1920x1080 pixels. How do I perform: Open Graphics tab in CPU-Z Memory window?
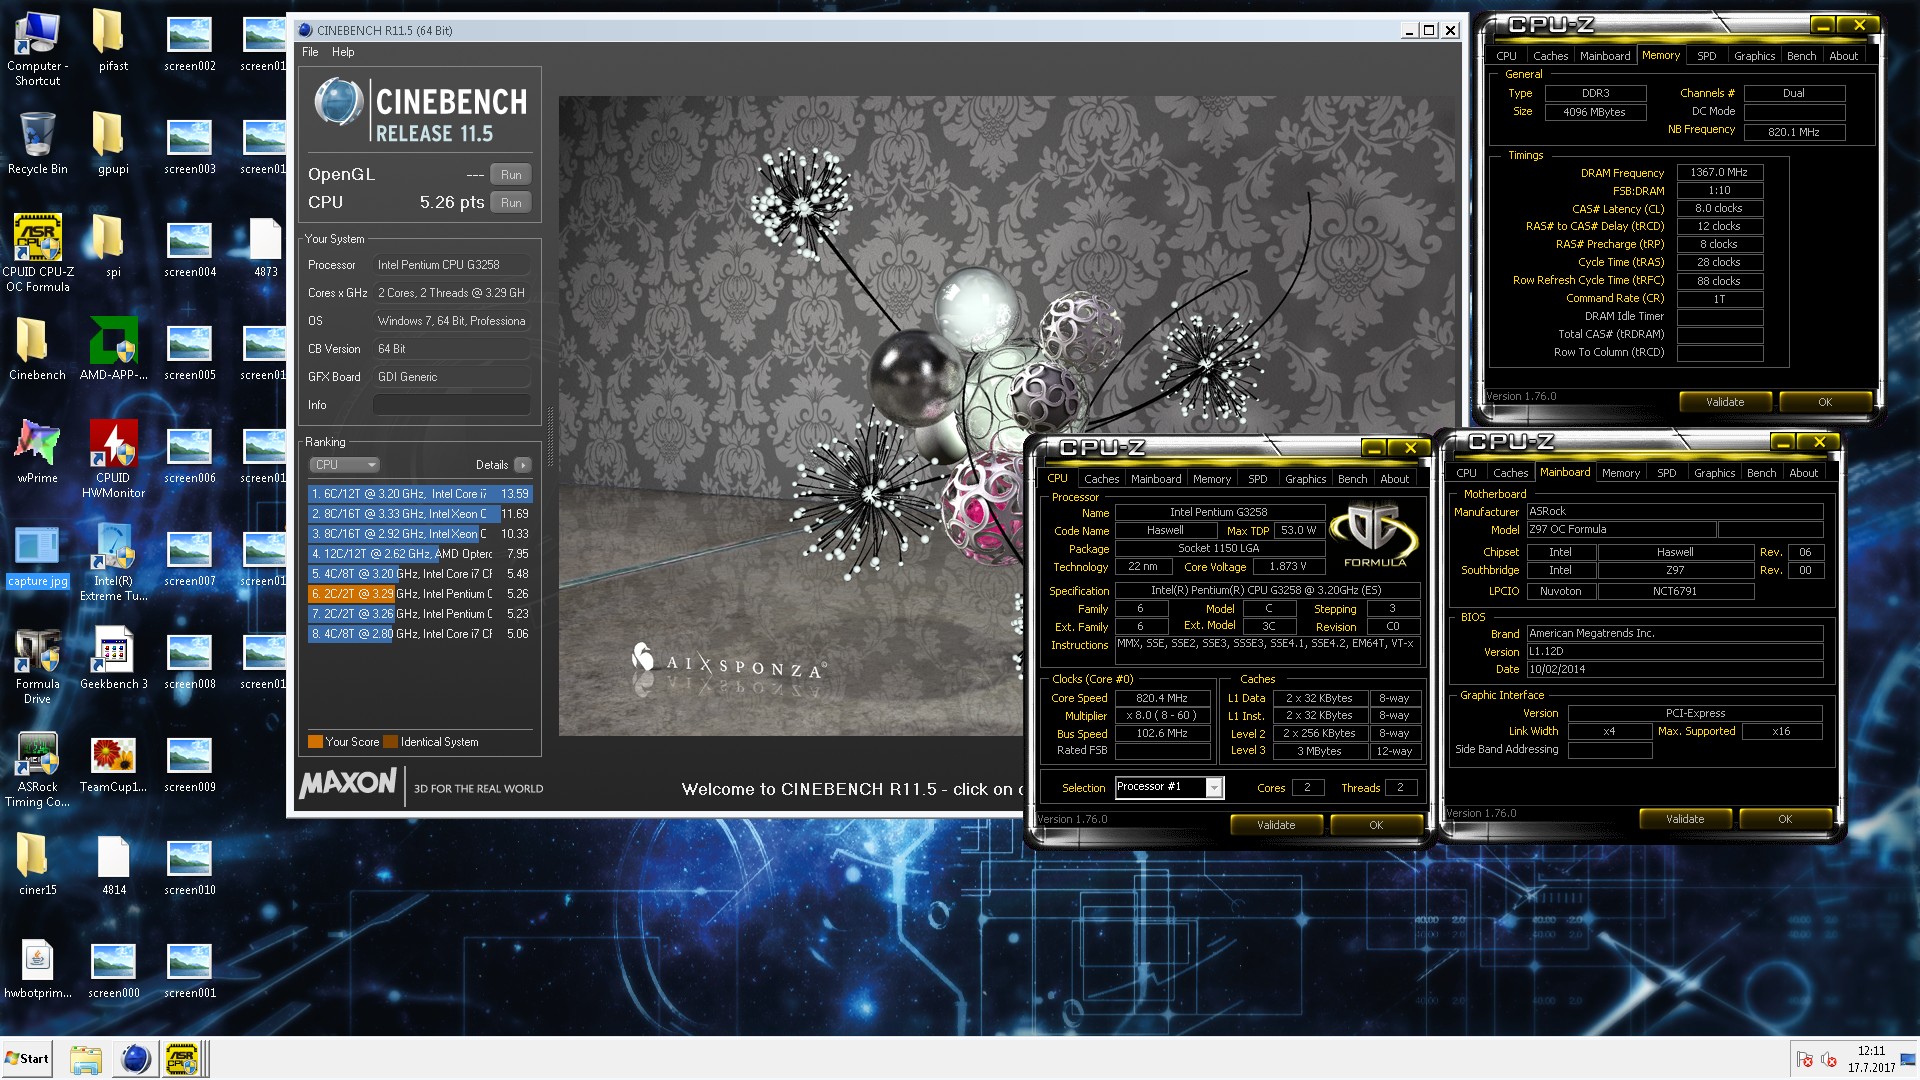click(x=1754, y=56)
